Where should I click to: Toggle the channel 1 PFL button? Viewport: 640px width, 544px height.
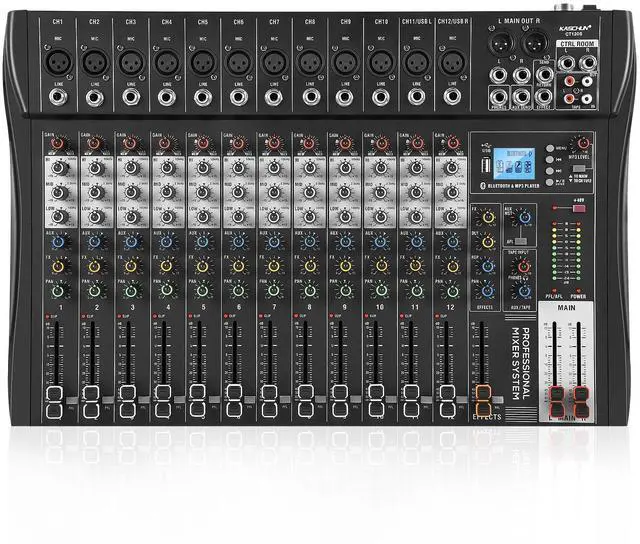[x=72, y=400]
